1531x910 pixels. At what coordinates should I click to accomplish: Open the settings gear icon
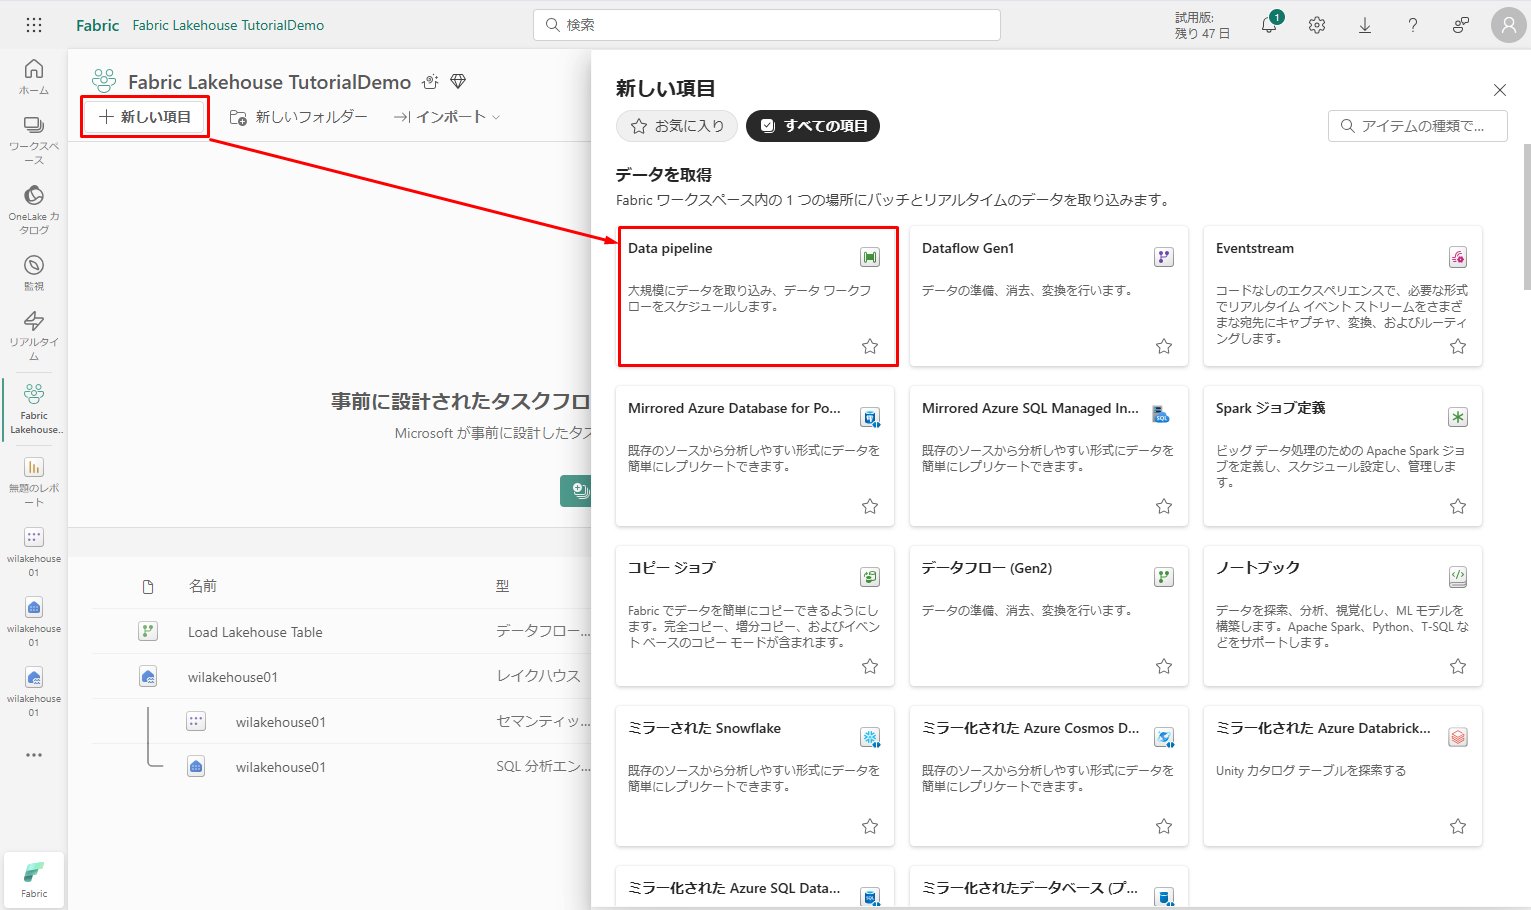click(1317, 25)
